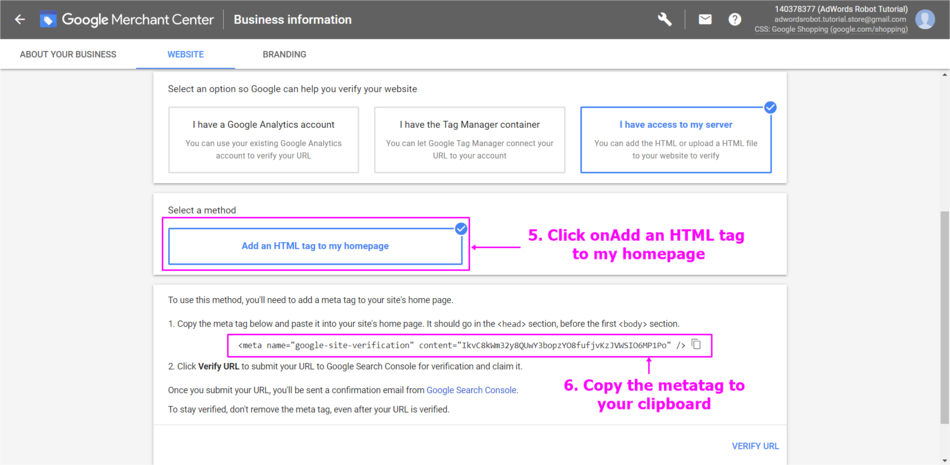The width and height of the screenshot is (950, 465).
Task: Open the Google Search Console link
Action: [471, 390]
